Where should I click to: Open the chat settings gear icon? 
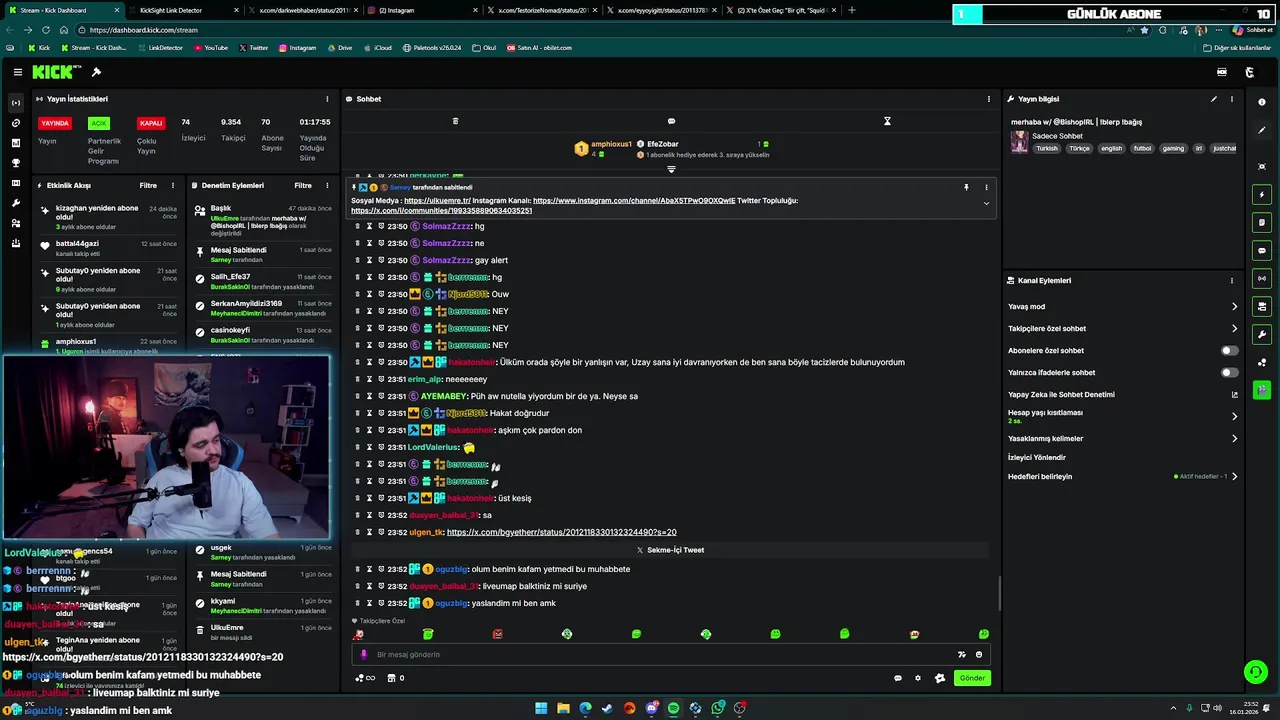(918, 678)
